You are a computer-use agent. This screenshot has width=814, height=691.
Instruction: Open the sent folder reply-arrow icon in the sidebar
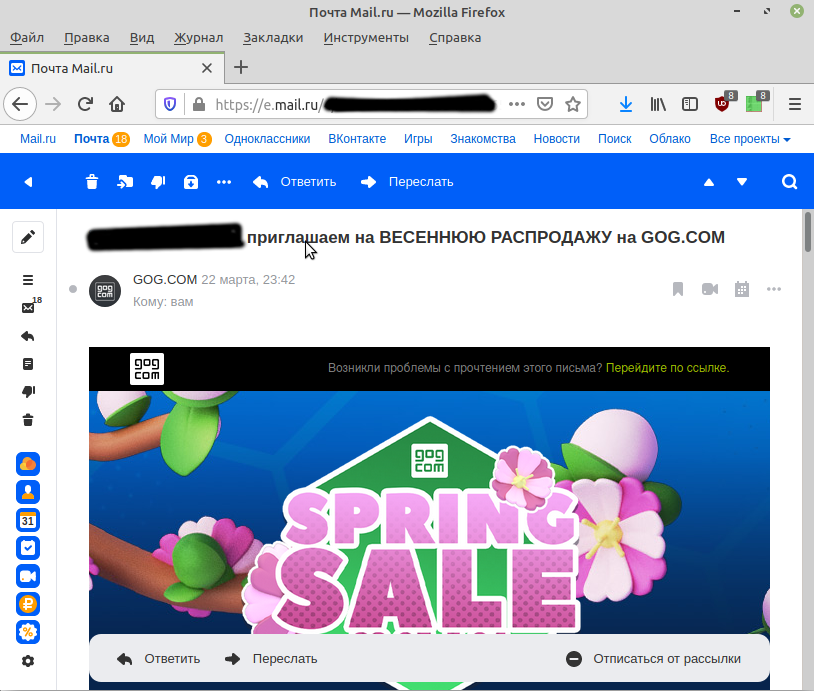(28, 336)
